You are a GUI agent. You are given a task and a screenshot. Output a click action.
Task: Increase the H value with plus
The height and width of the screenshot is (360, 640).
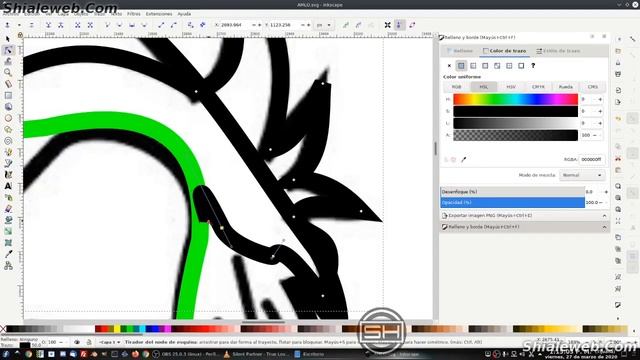pyautogui.click(x=600, y=99)
